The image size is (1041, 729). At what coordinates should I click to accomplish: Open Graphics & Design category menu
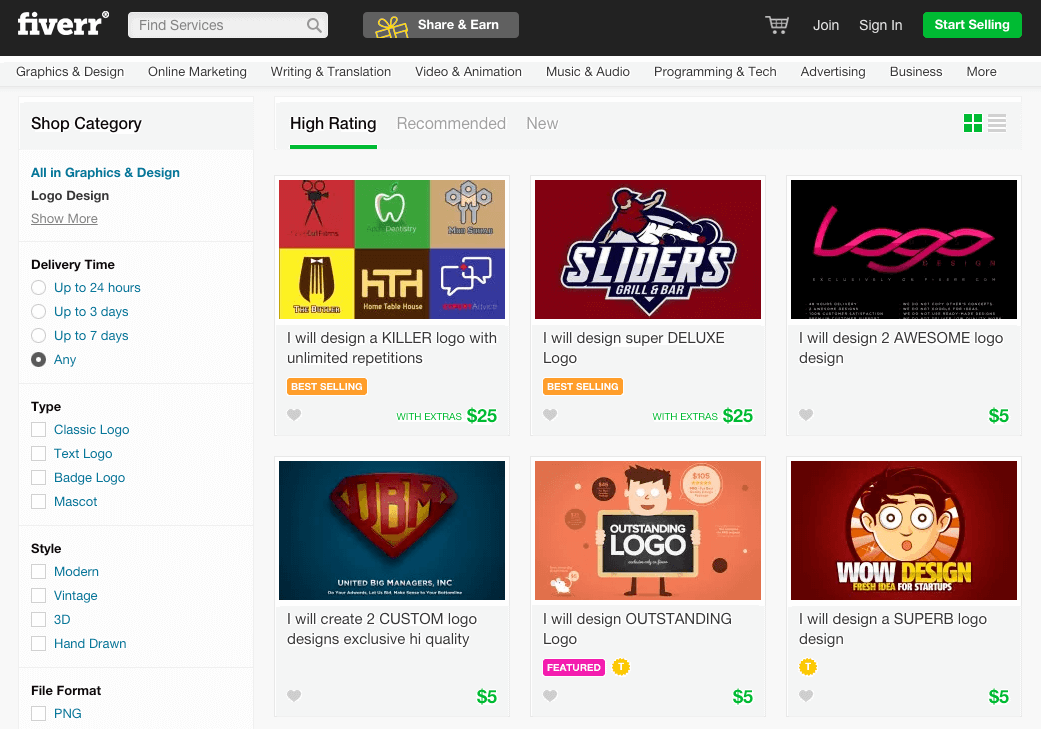point(70,72)
